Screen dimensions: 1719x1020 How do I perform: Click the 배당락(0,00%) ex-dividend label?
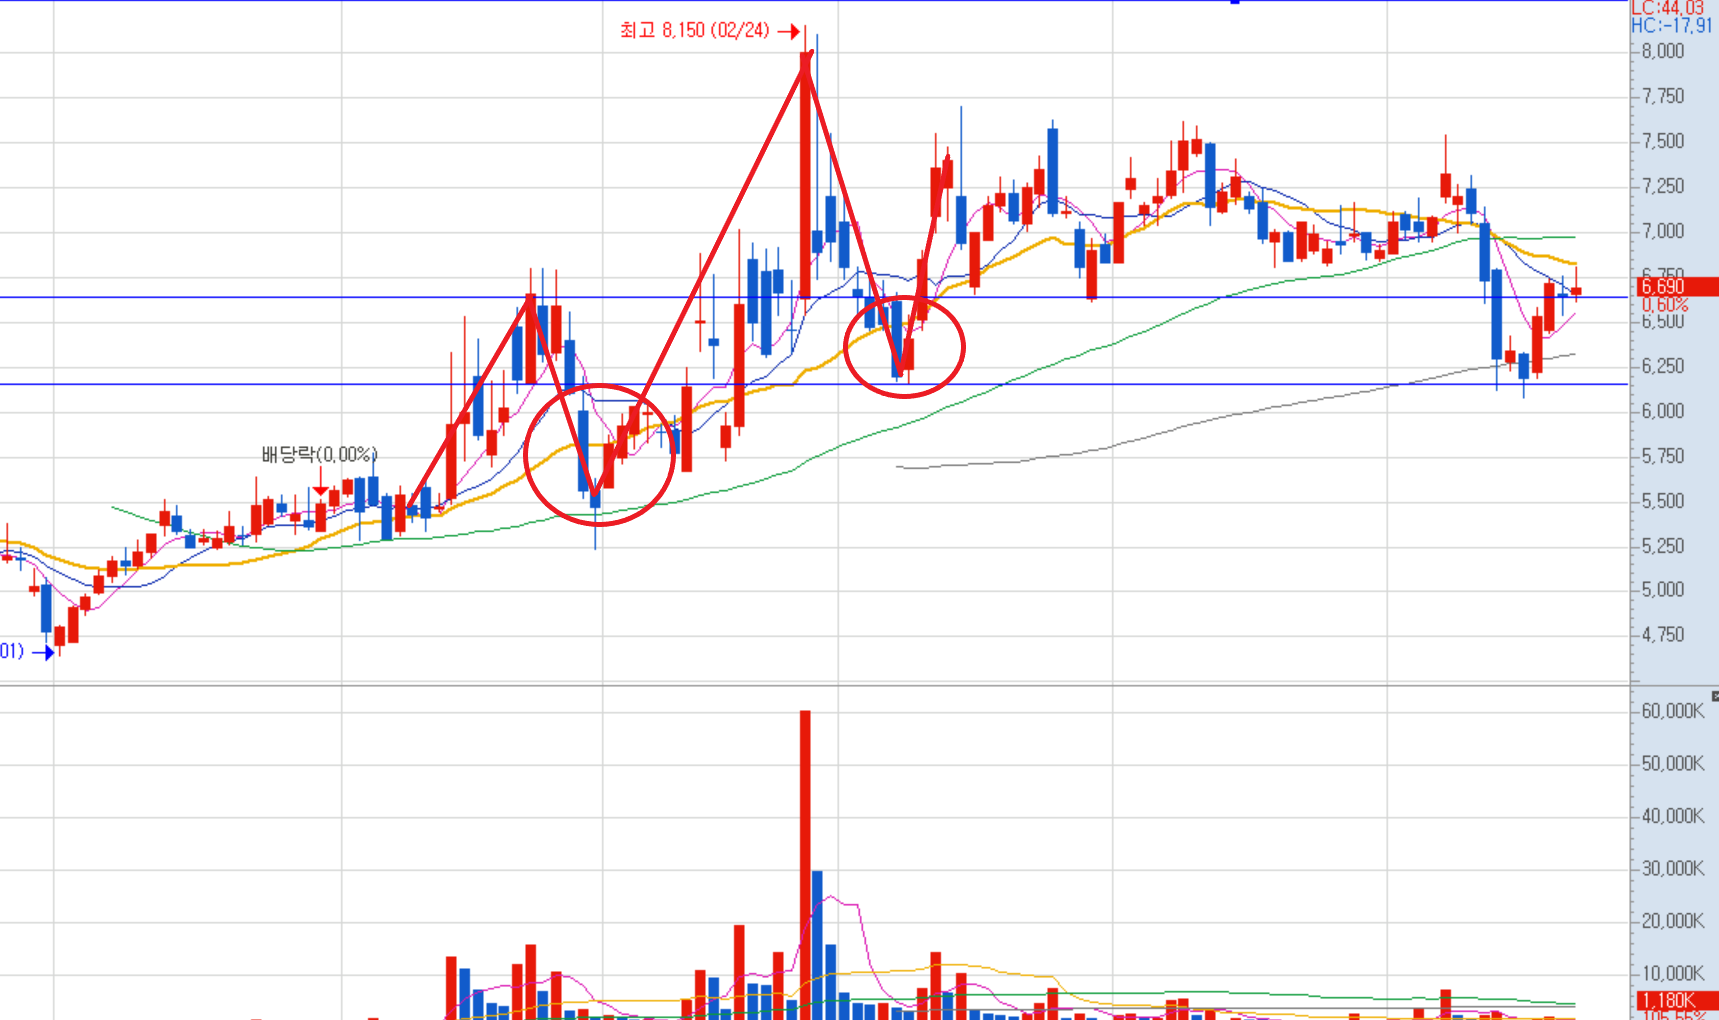click(x=319, y=455)
